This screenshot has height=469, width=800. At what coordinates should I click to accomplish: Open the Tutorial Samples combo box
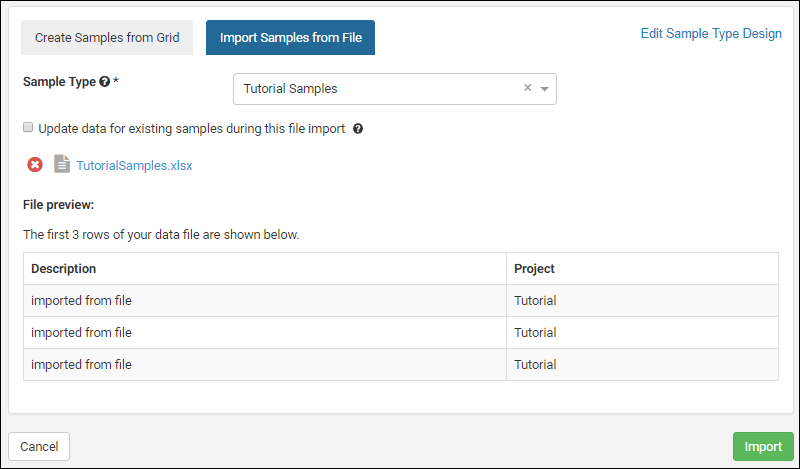[x=380, y=89]
